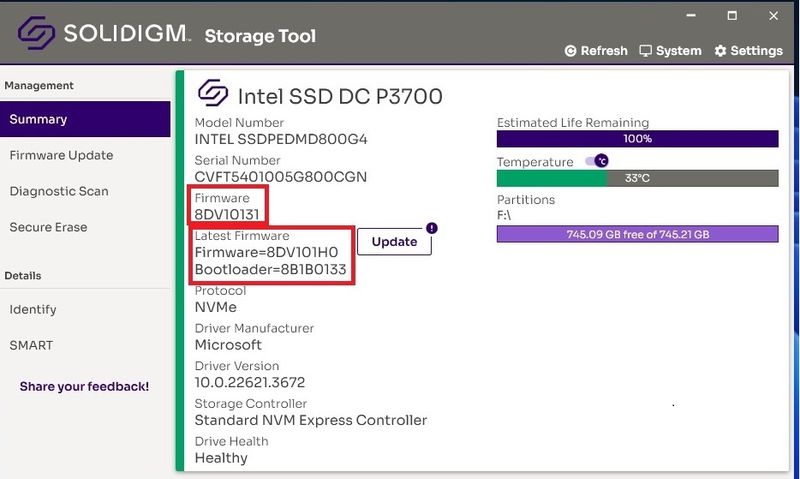Open the System view
The height and width of the screenshot is (479, 800).
tap(670, 51)
